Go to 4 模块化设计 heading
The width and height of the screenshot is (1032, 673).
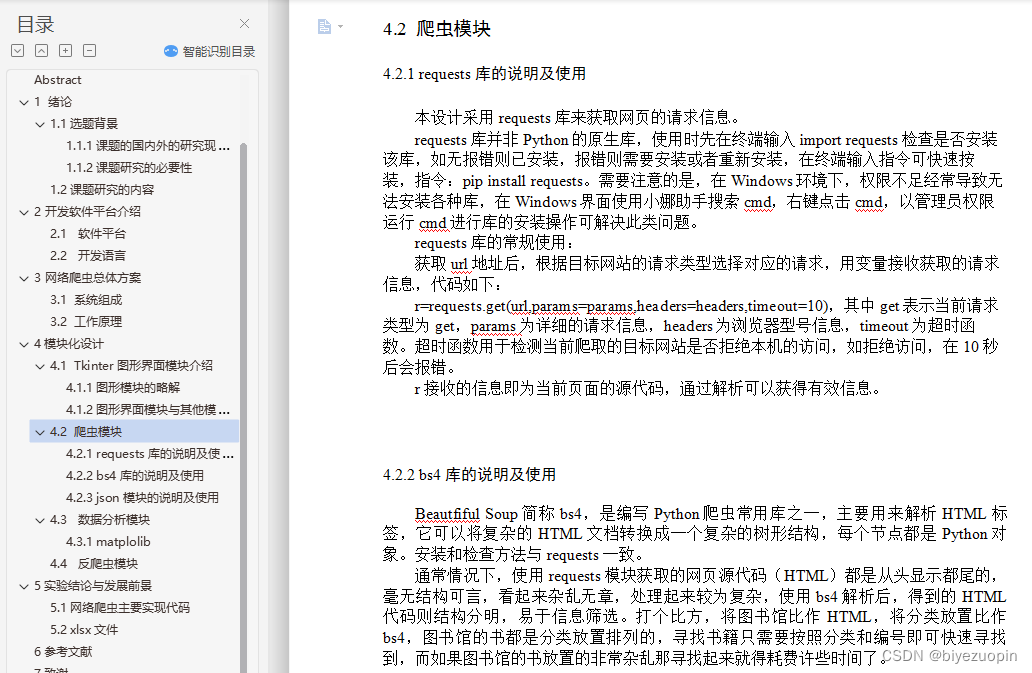(x=68, y=343)
